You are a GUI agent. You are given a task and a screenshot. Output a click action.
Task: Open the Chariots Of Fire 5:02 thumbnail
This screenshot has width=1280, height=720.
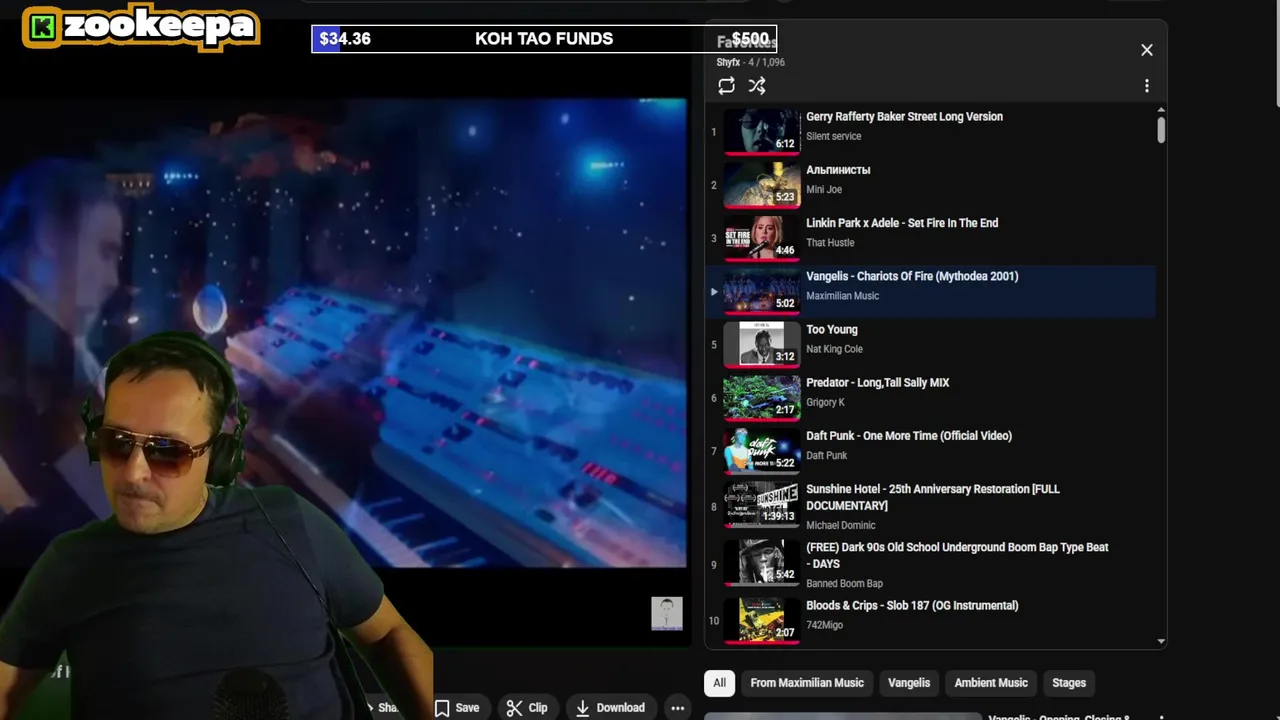pyautogui.click(x=762, y=291)
